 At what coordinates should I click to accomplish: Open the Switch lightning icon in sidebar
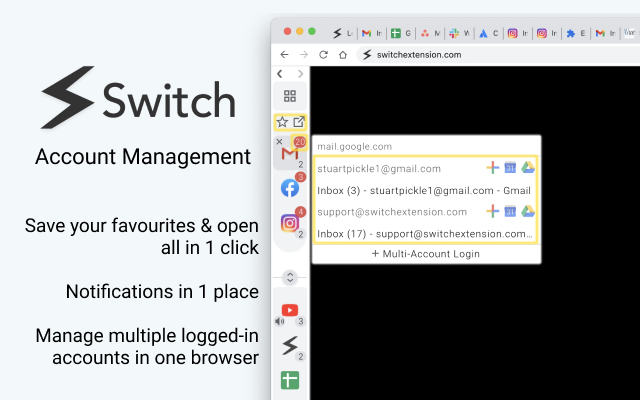pyautogui.click(x=290, y=345)
